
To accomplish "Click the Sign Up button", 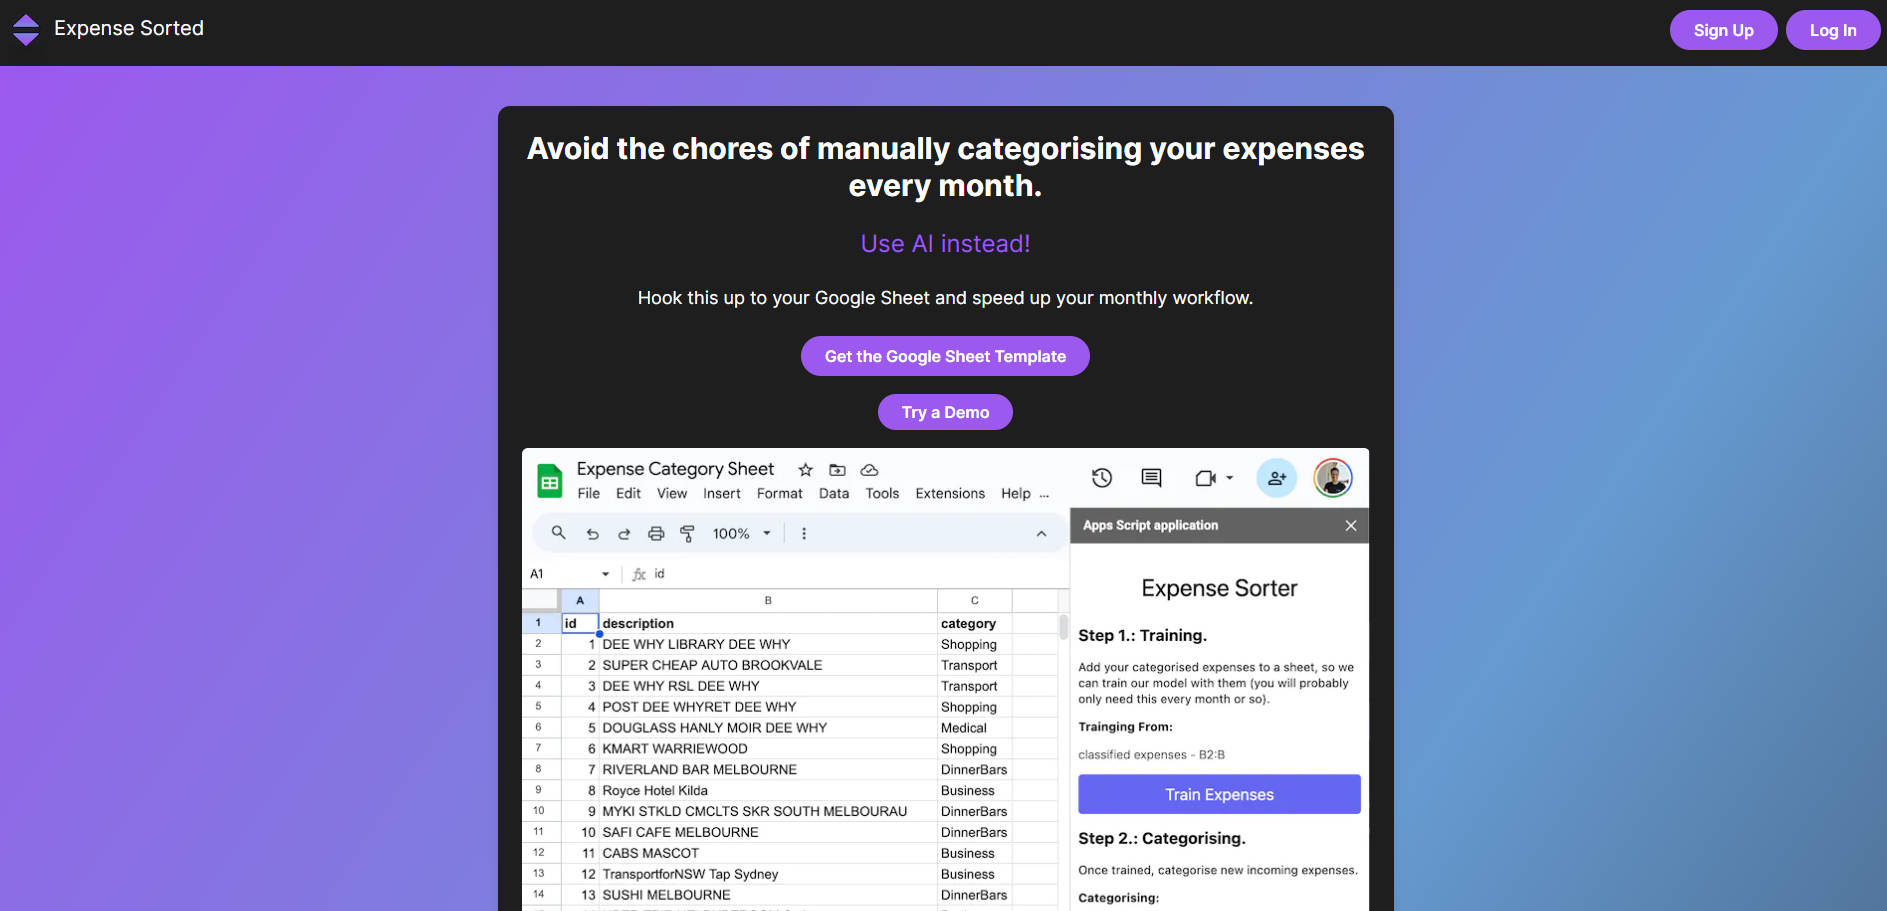I will [x=1722, y=30].
